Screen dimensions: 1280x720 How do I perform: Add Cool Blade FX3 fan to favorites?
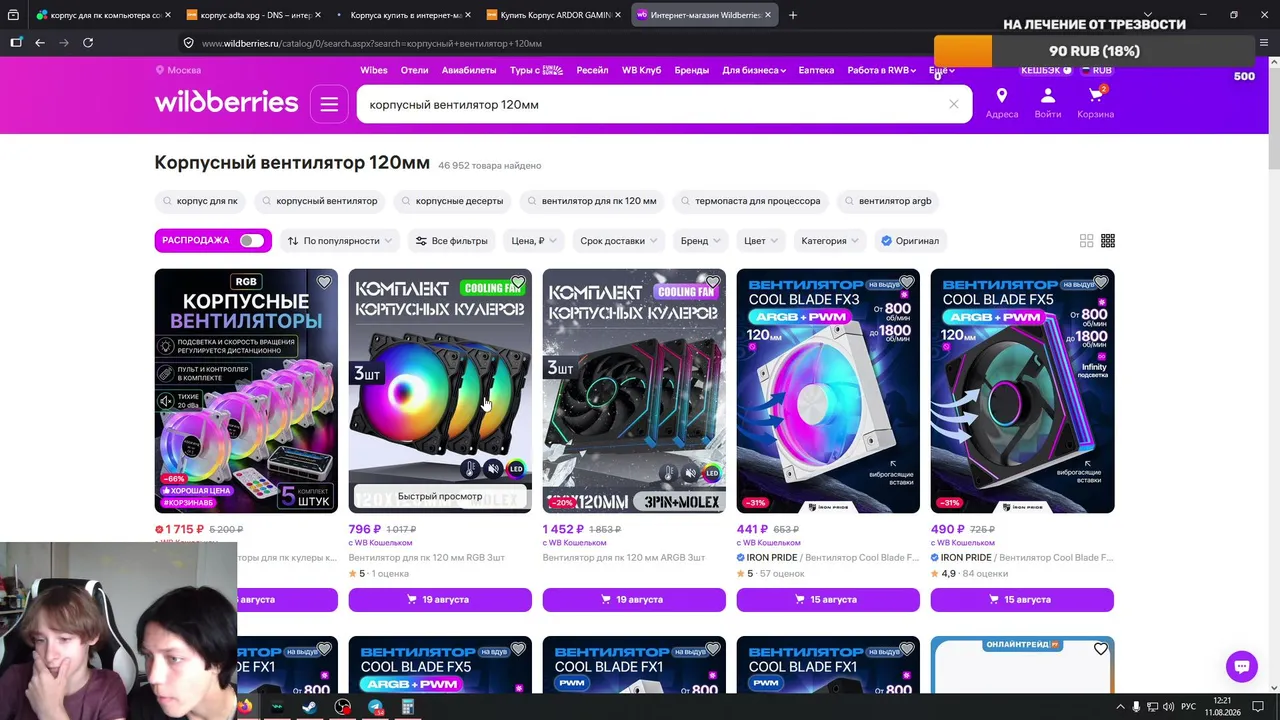click(x=906, y=283)
